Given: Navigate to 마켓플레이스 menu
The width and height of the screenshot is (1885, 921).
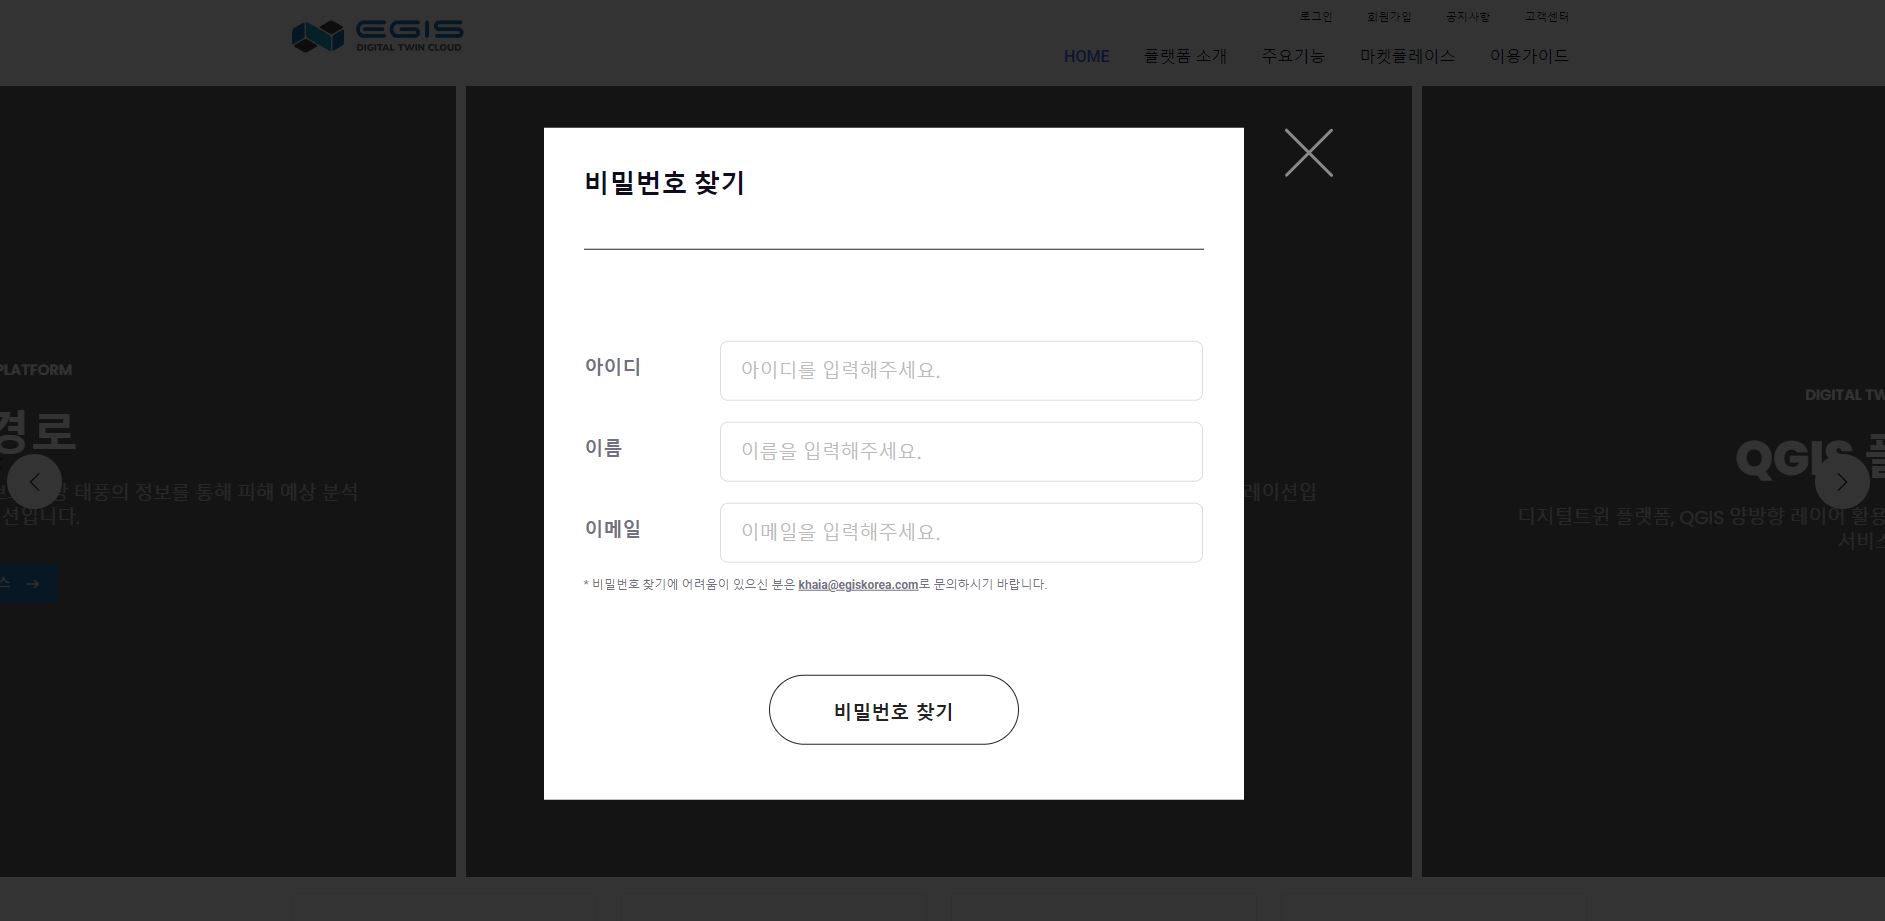Looking at the screenshot, I should (x=1407, y=57).
